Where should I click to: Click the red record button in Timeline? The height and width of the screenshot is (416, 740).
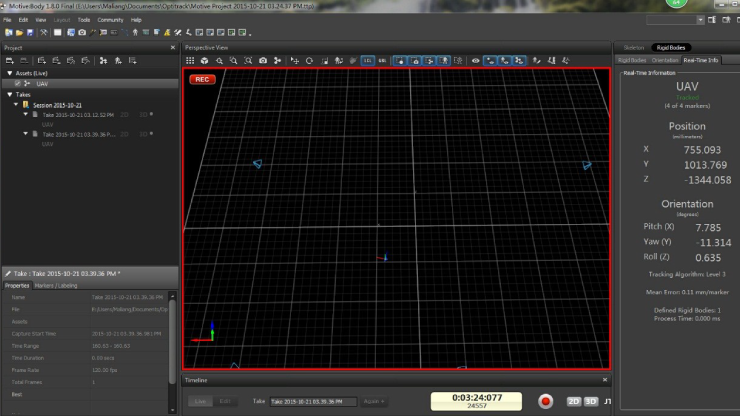545,401
